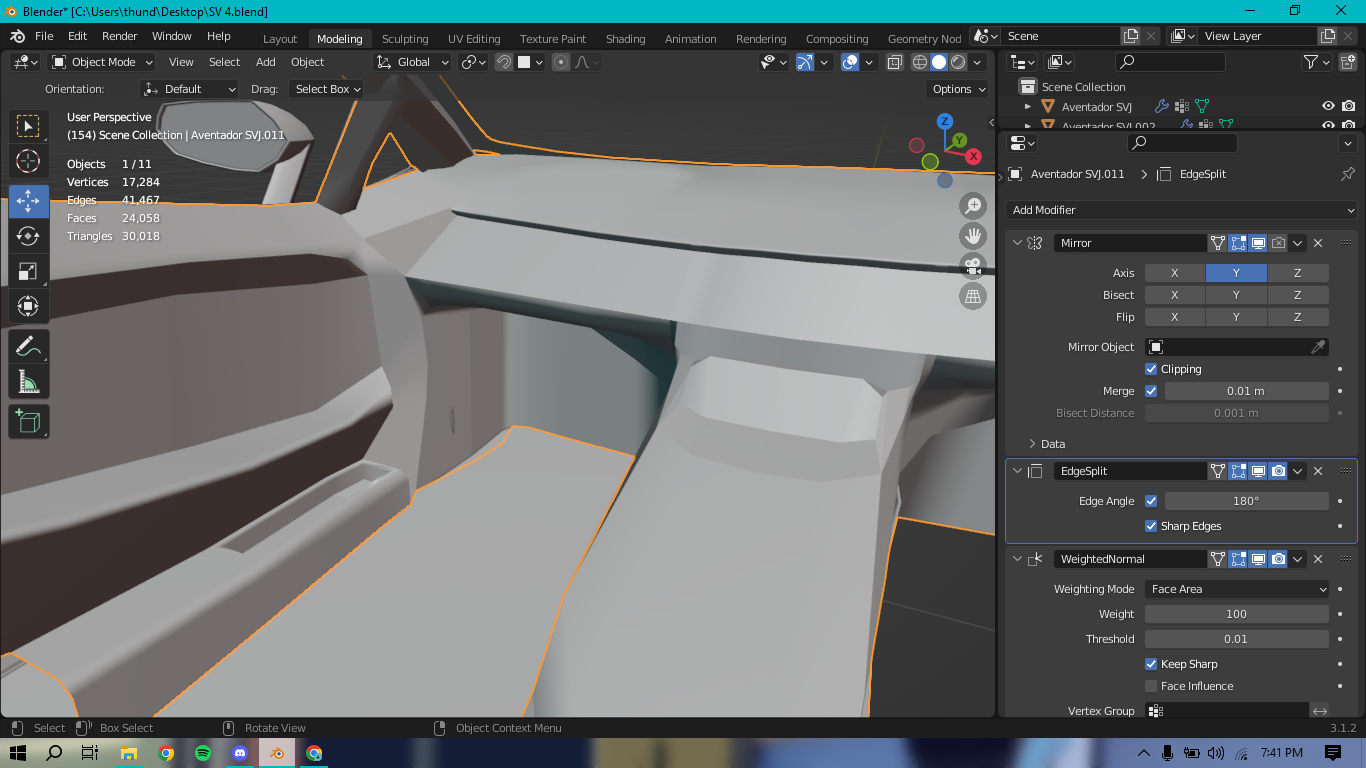Disable Sharp Edges checkbox
1366x768 pixels.
[1151, 526]
